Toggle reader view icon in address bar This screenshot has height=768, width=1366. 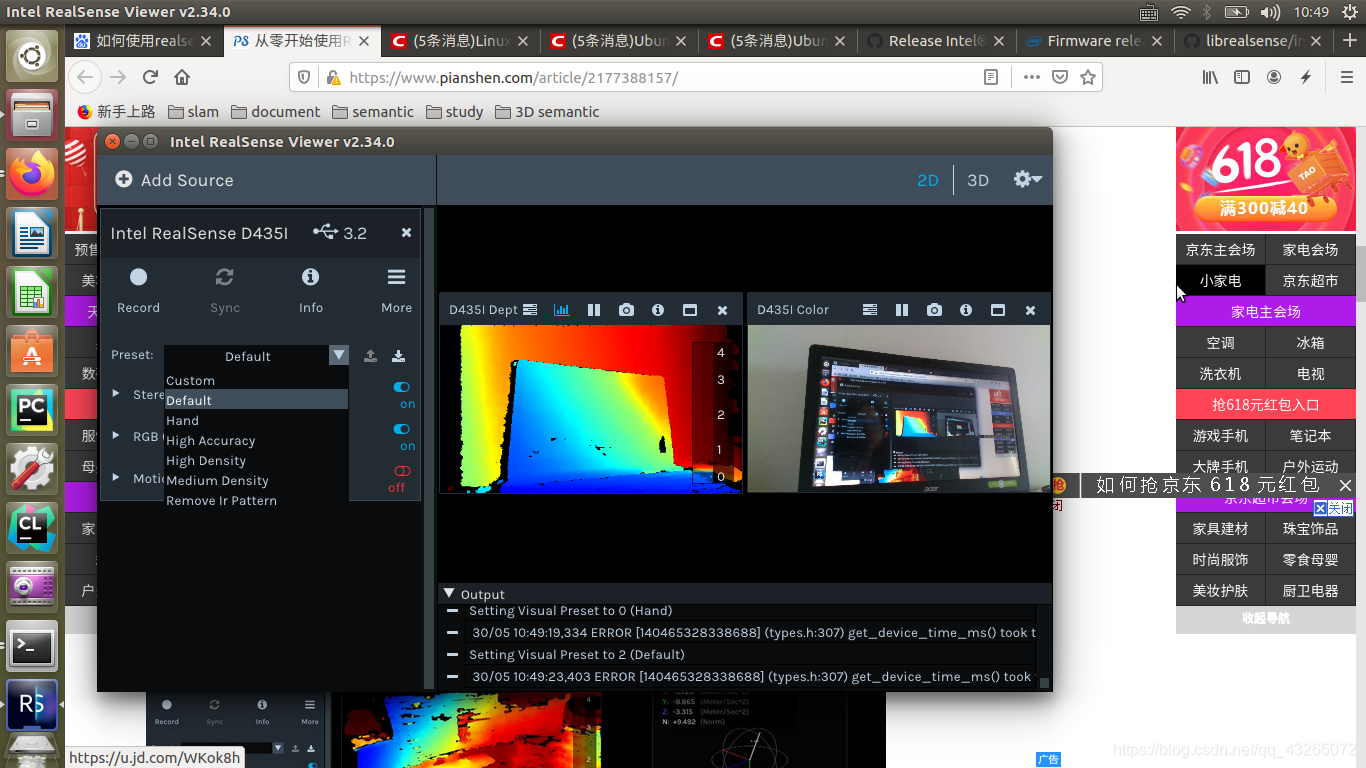point(991,77)
